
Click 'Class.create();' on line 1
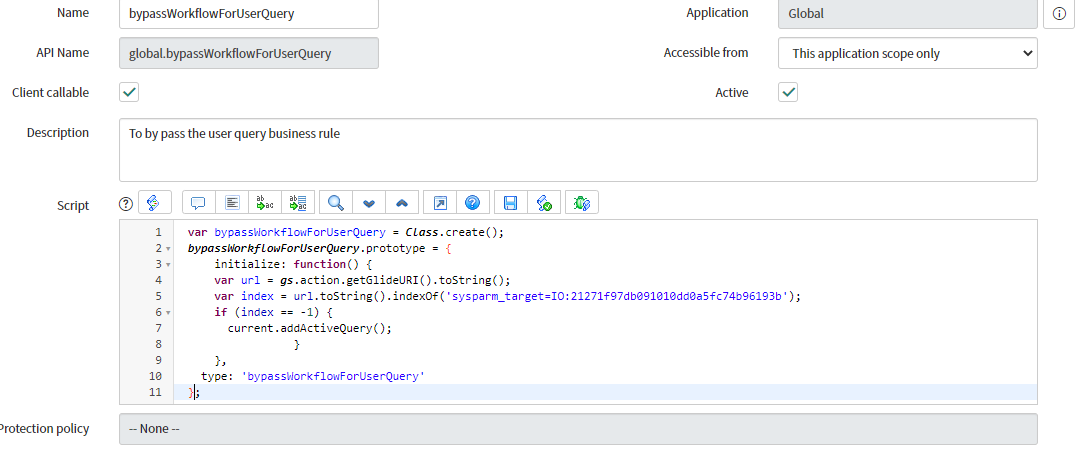(455, 232)
